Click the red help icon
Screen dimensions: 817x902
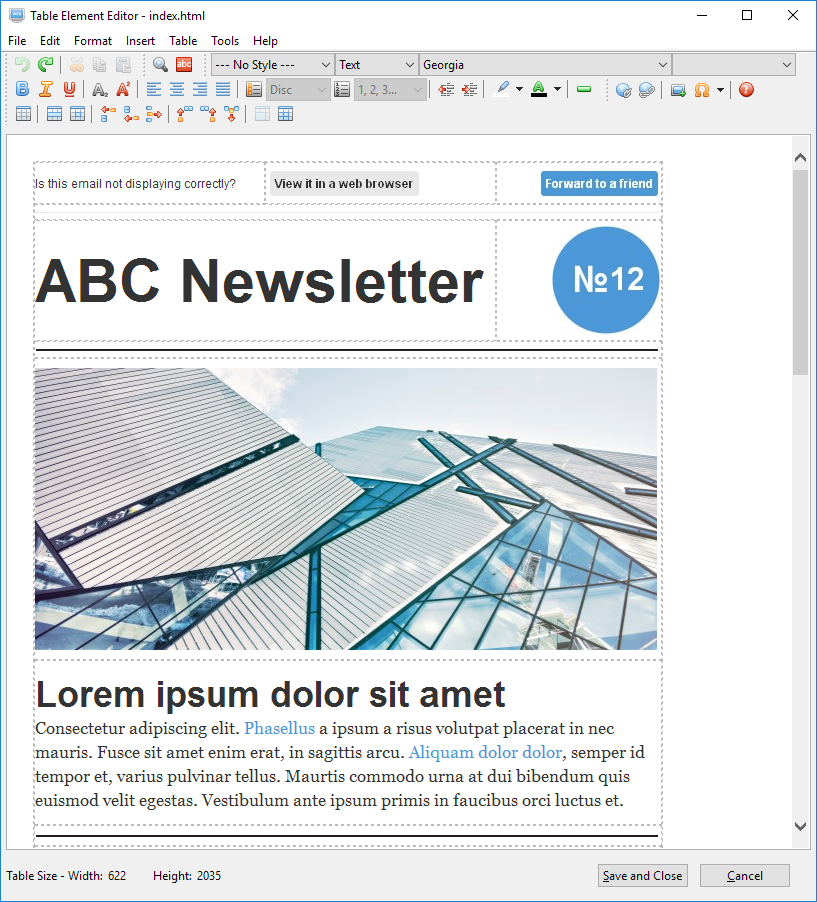click(746, 90)
